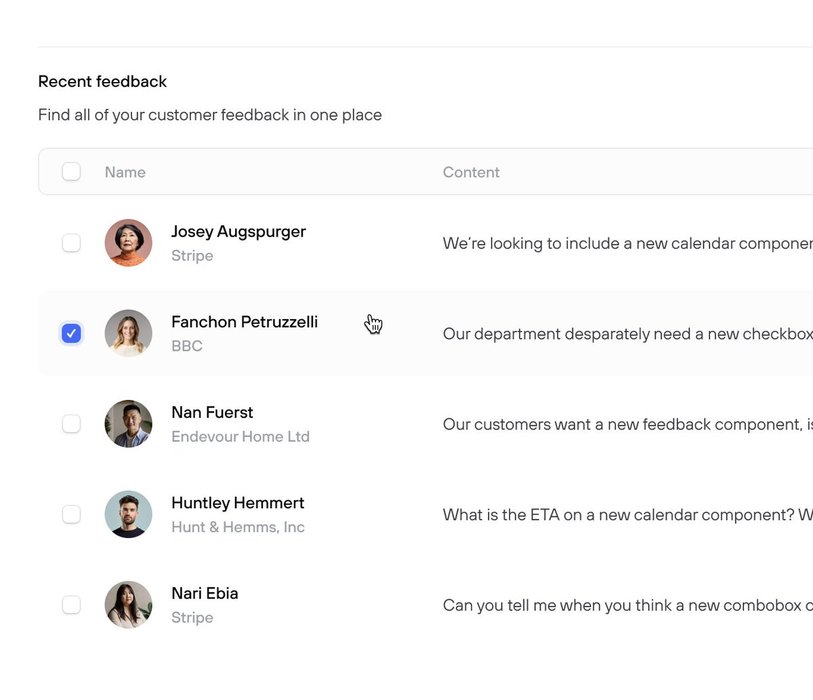813x700 pixels.
Task: Open the Josey Augspurger name link
Action: click(238, 232)
